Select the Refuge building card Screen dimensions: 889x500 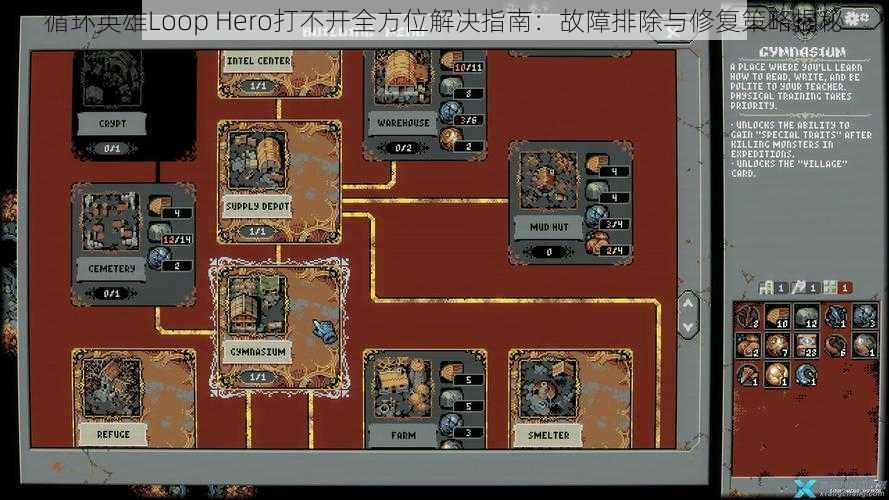tap(134, 399)
